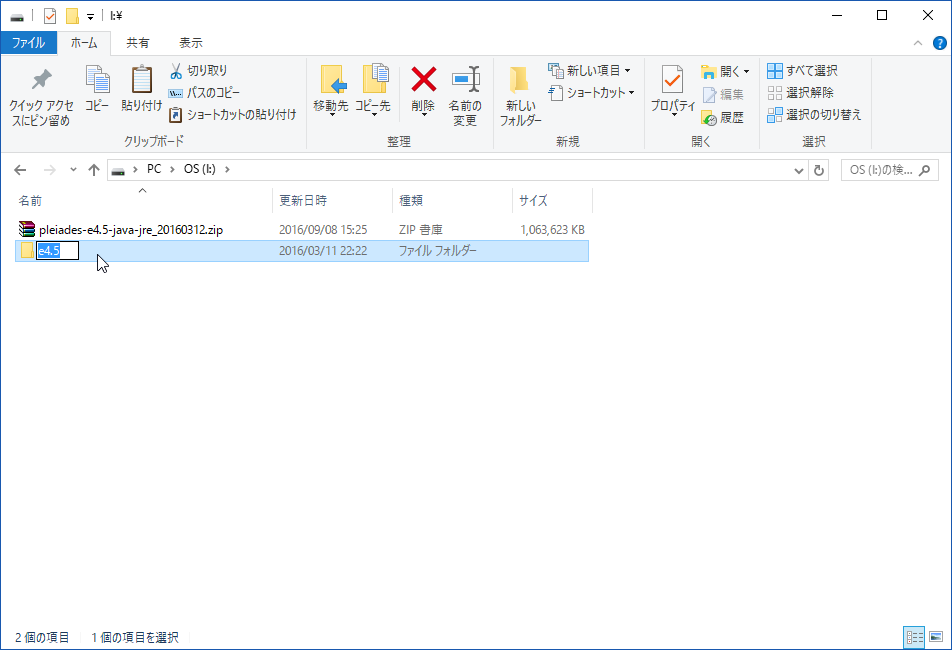Open recent locations dropdown arrow
The height and width of the screenshot is (650, 952).
click(73, 170)
